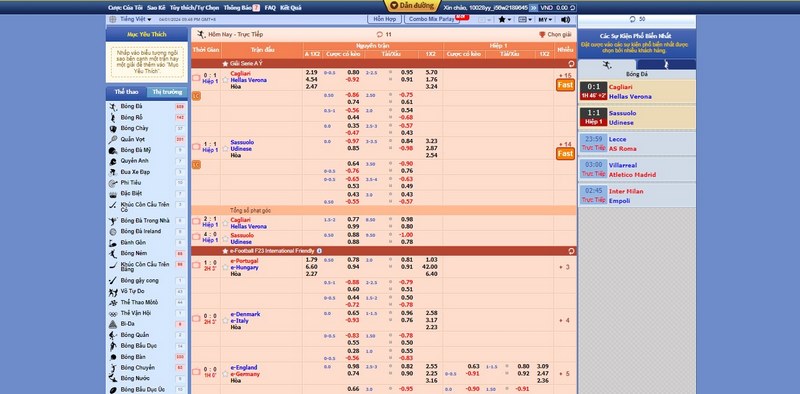Click the Combo Mix Parlay button
Viewport: 800px width, 394px height.
coord(431,19)
